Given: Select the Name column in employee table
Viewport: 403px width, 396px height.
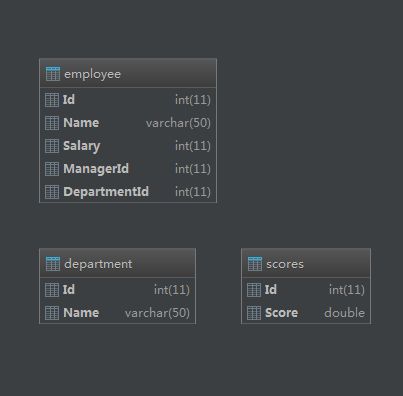Looking at the screenshot, I should (128, 123).
